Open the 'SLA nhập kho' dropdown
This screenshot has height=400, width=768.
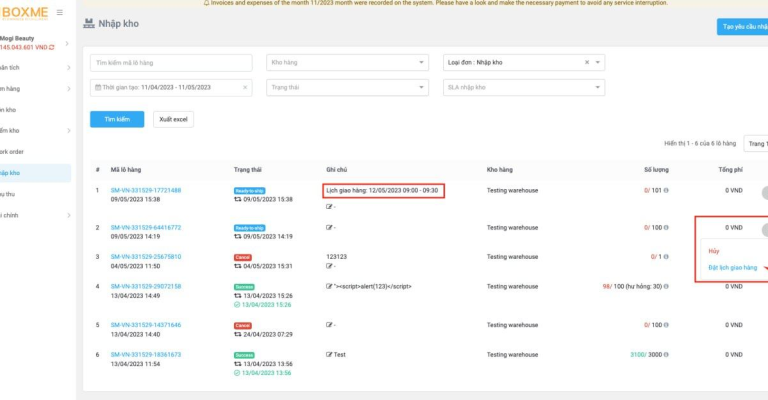coord(524,87)
